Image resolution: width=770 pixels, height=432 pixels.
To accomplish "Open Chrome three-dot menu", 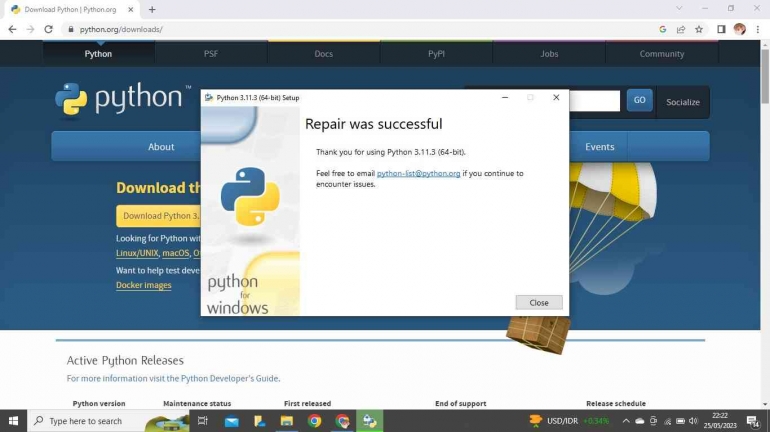I will click(x=758, y=29).
